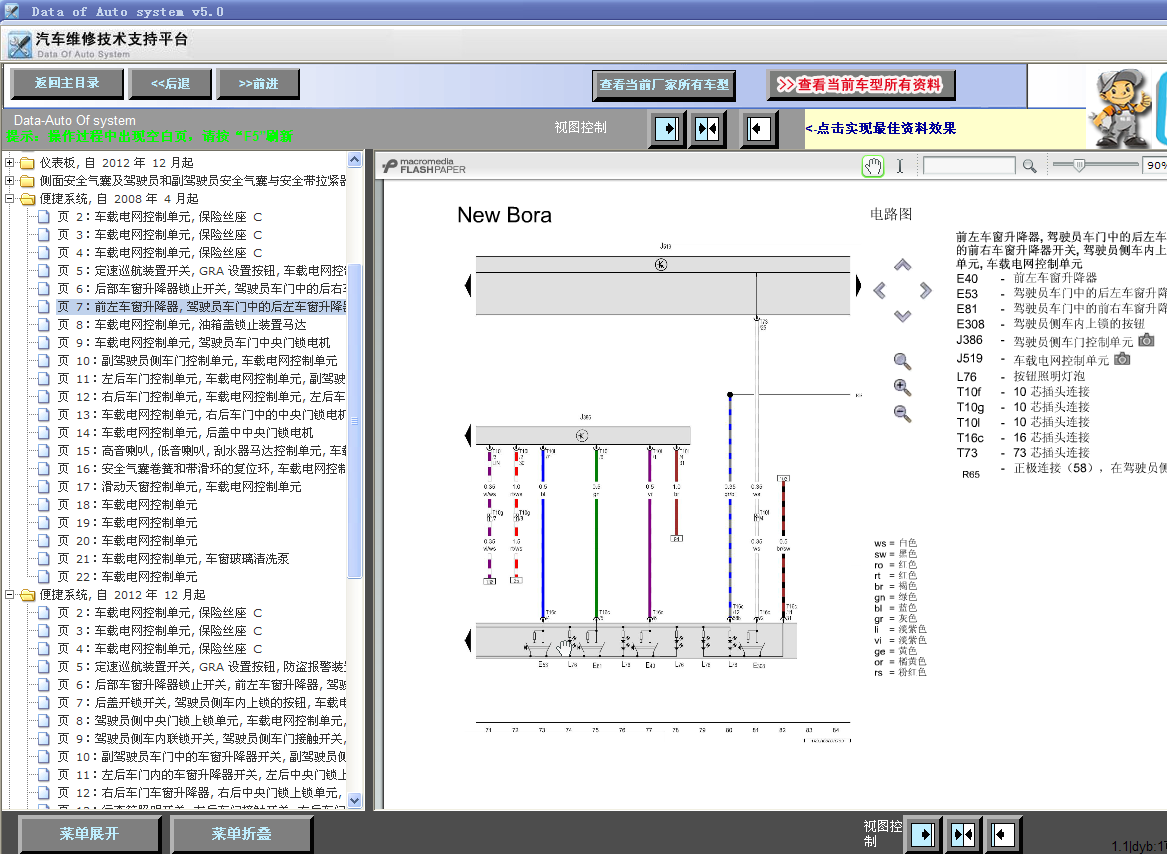Viewport: 1167px width, 854px height.
Task: Select the hand pan tool in FlashPaper toolbar
Action: click(873, 166)
